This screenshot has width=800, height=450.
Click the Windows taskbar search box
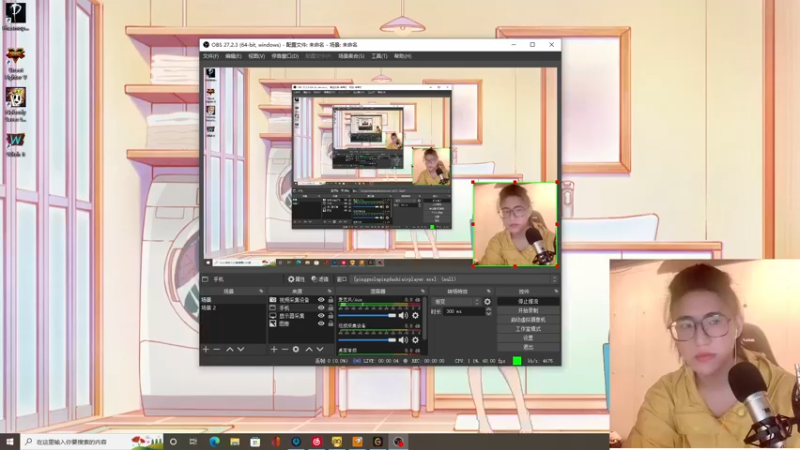point(92,442)
